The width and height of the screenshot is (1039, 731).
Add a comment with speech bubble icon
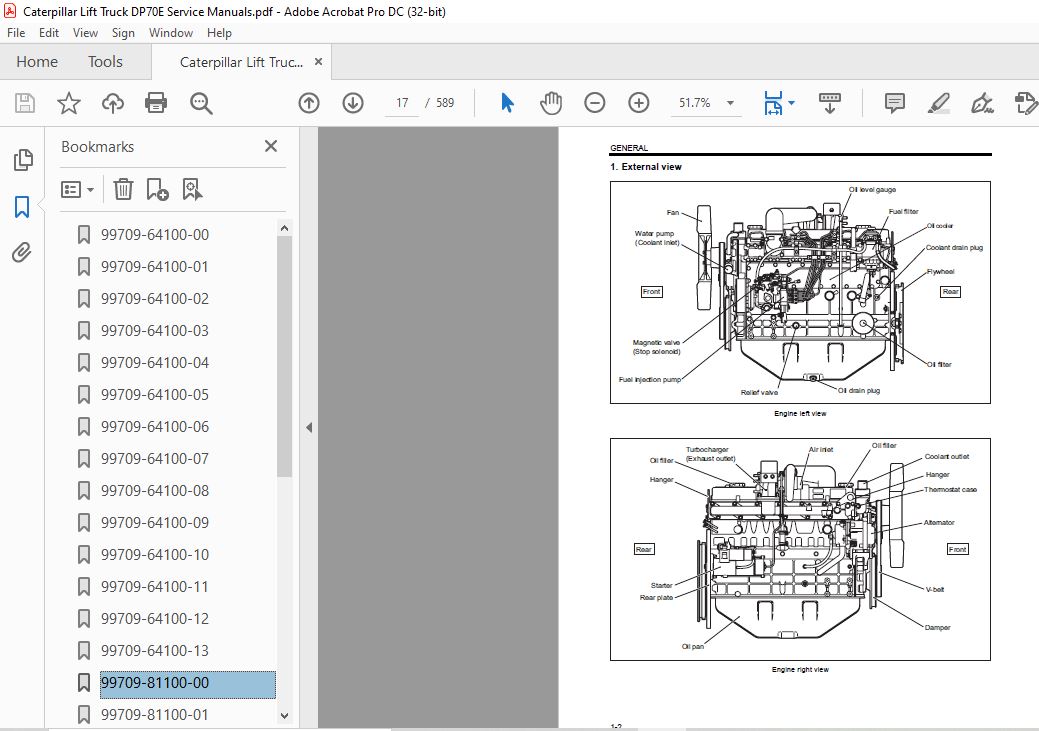[895, 103]
